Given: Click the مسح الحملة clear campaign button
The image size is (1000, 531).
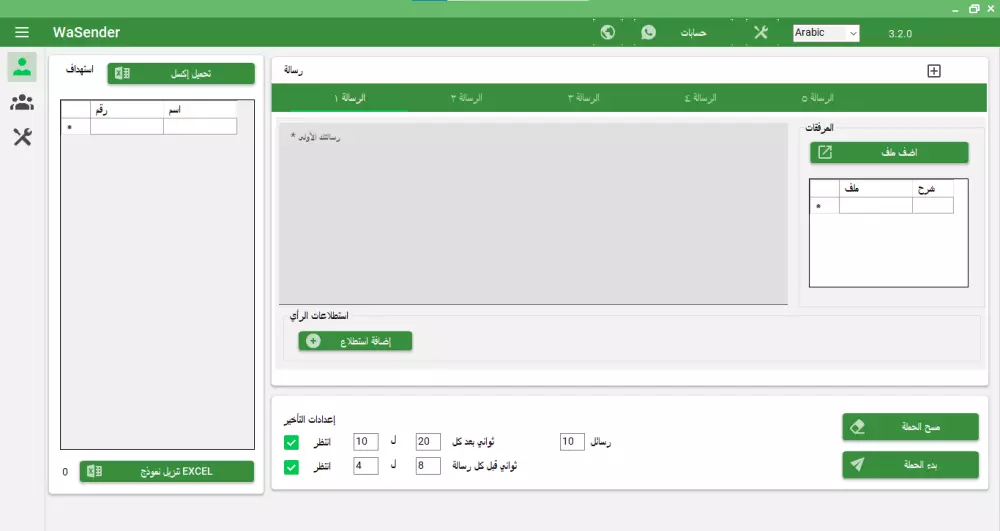Looking at the screenshot, I should point(910,426).
